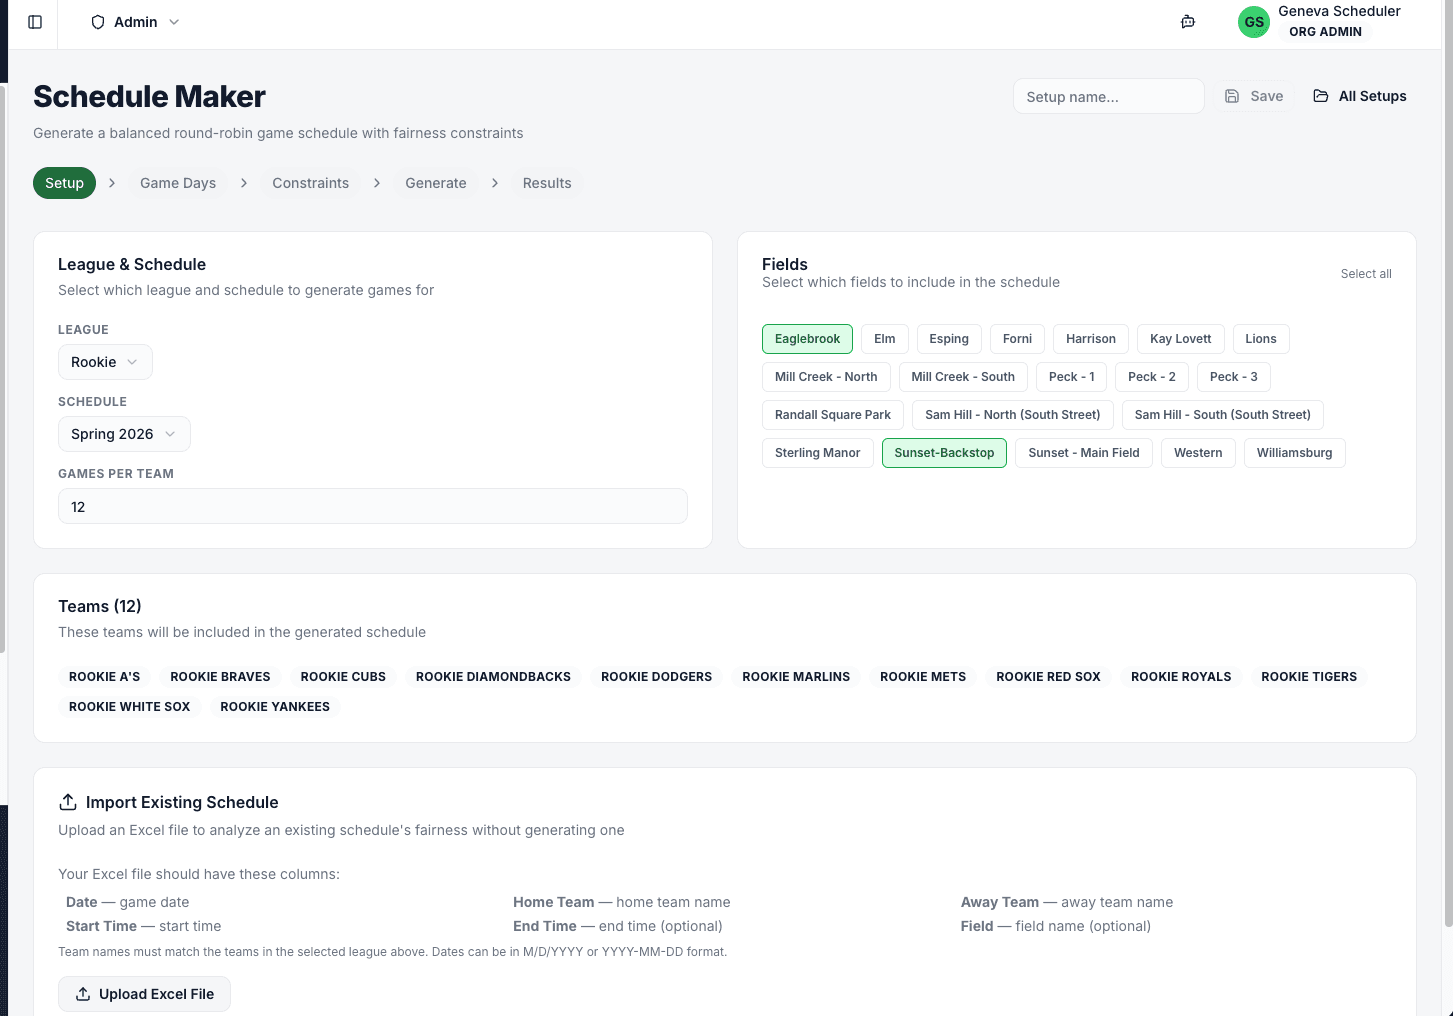
Task: Select the Peck - 3 field
Action: pyautogui.click(x=1234, y=377)
